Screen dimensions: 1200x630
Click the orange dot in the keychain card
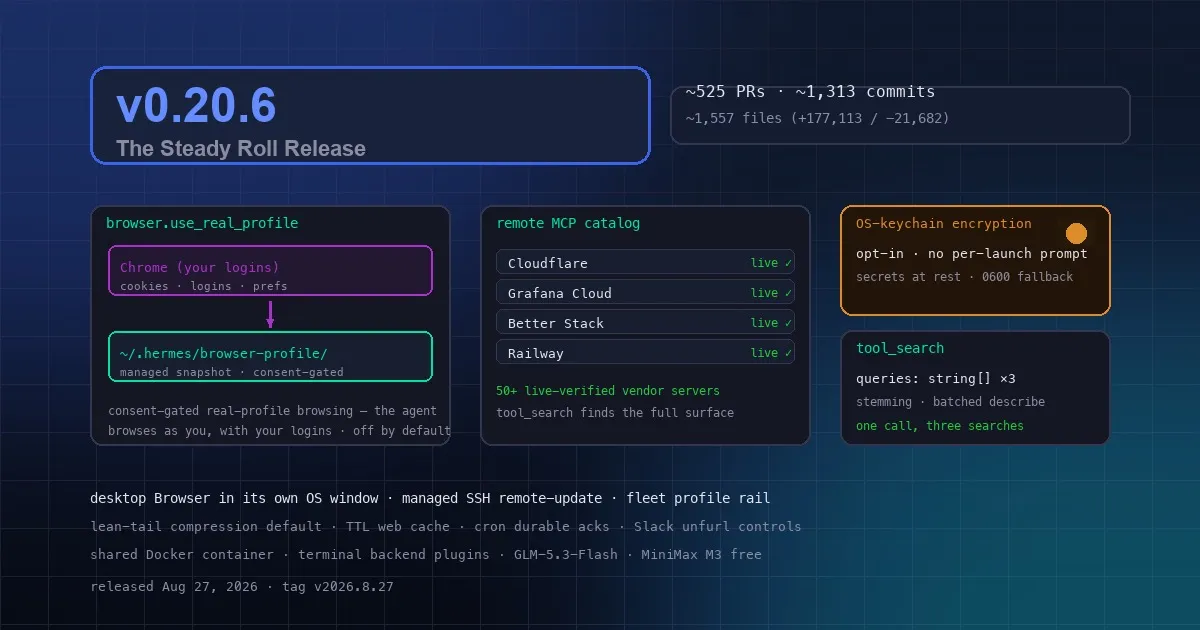pos(1076,234)
